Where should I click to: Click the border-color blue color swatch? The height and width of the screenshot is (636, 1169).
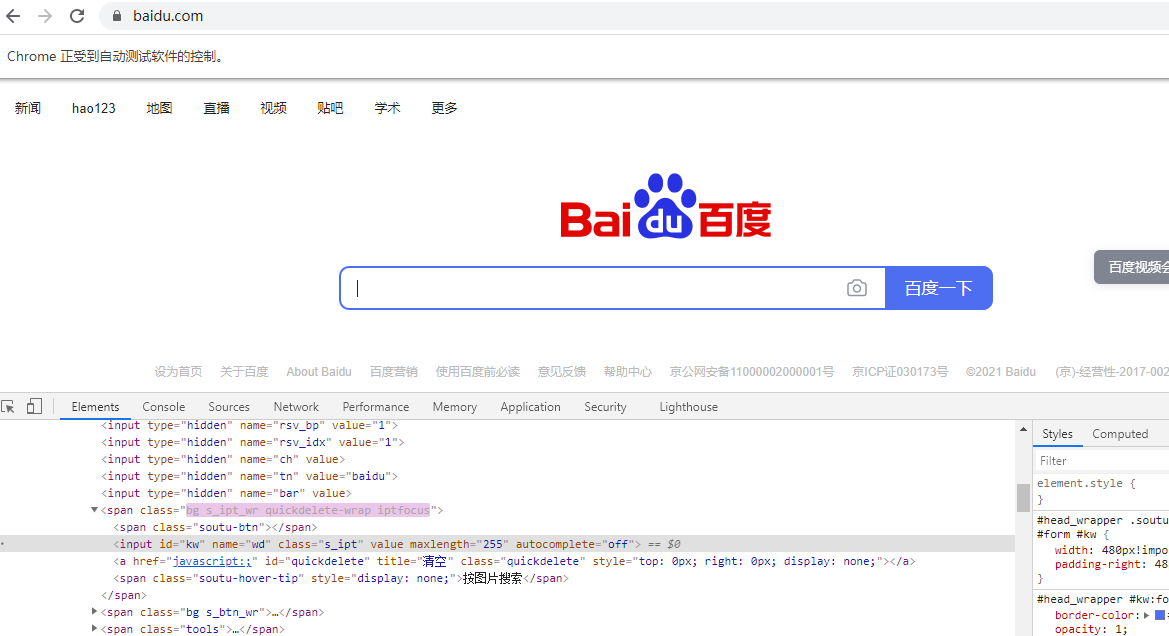tap(1159, 615)
